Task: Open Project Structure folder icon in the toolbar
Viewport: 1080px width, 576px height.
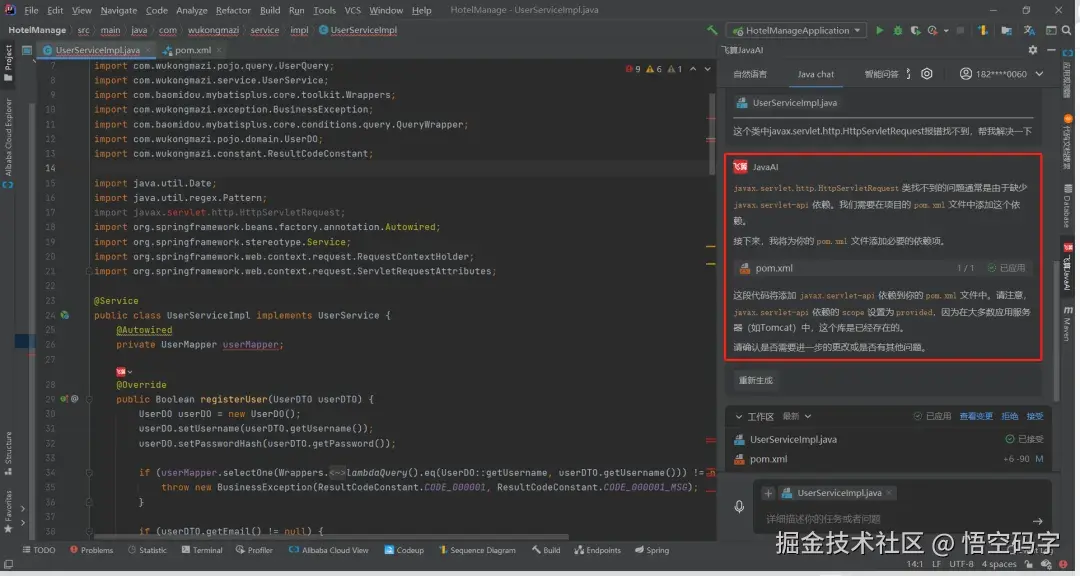Action: point(1006,30)
